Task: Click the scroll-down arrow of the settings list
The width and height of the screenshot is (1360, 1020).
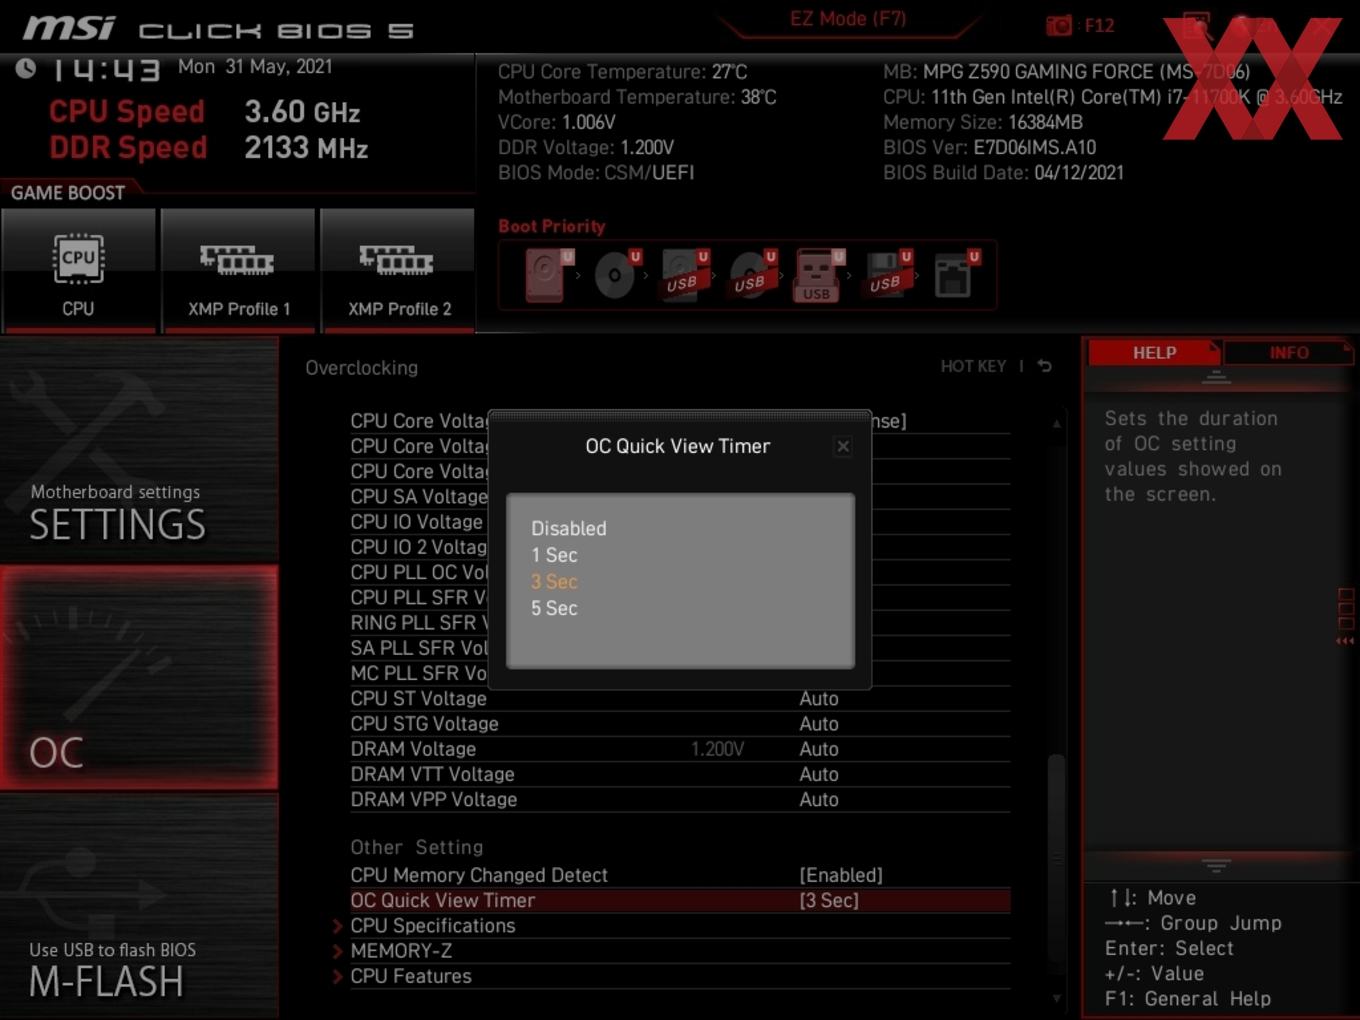Action: point(1056,997)
